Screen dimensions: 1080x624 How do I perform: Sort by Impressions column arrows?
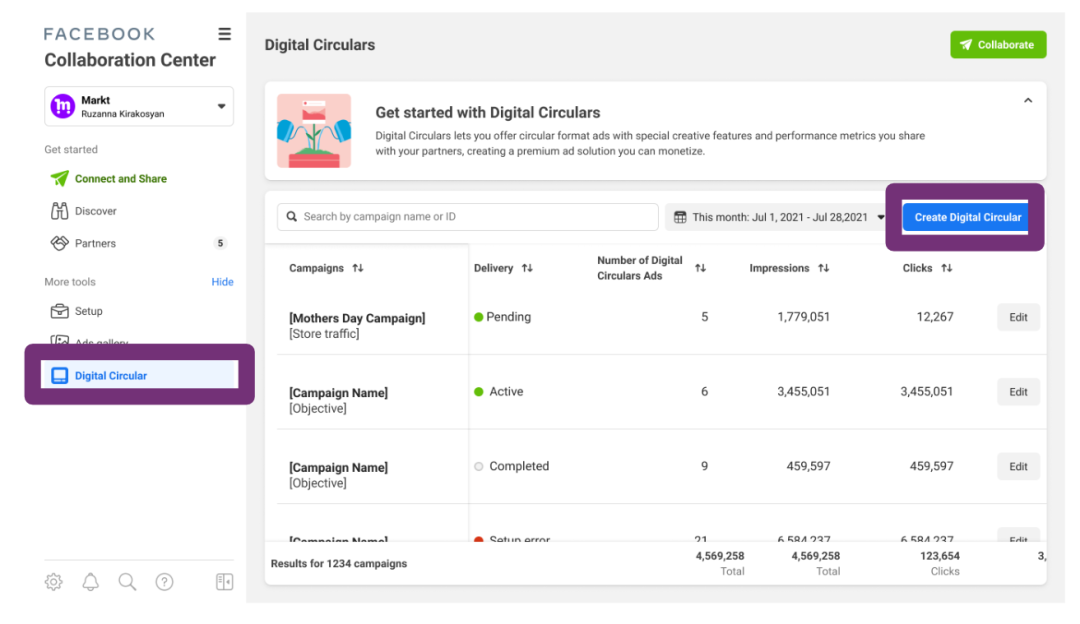[823, 268]
